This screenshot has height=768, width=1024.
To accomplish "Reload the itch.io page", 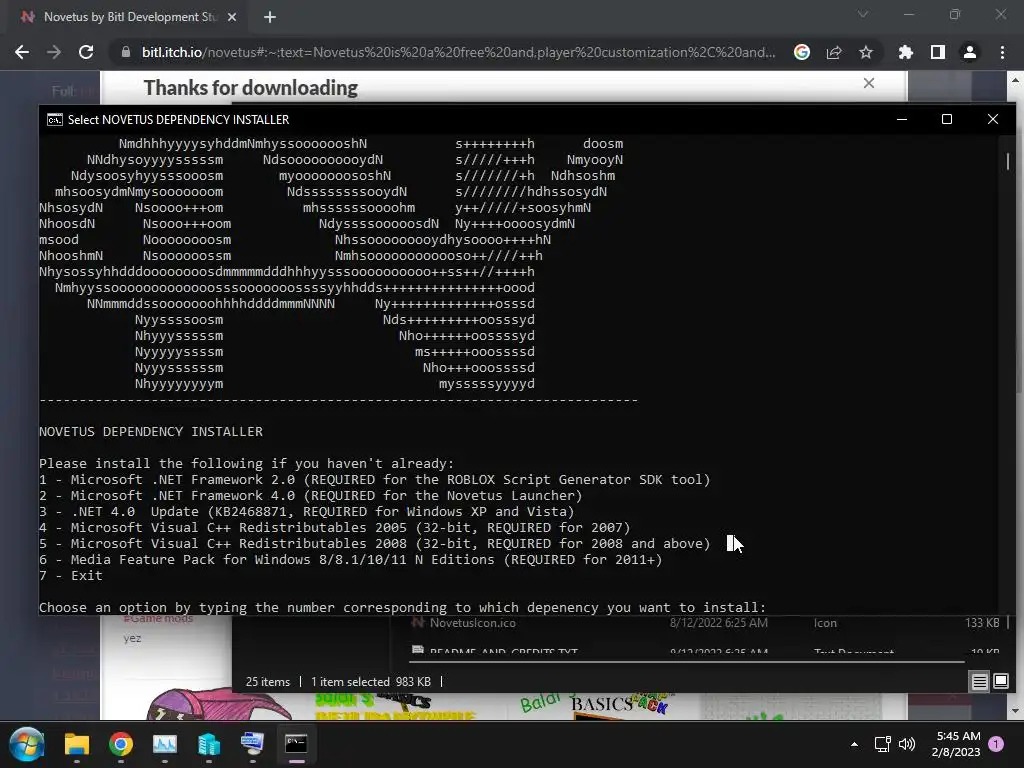I will point(86,52).
